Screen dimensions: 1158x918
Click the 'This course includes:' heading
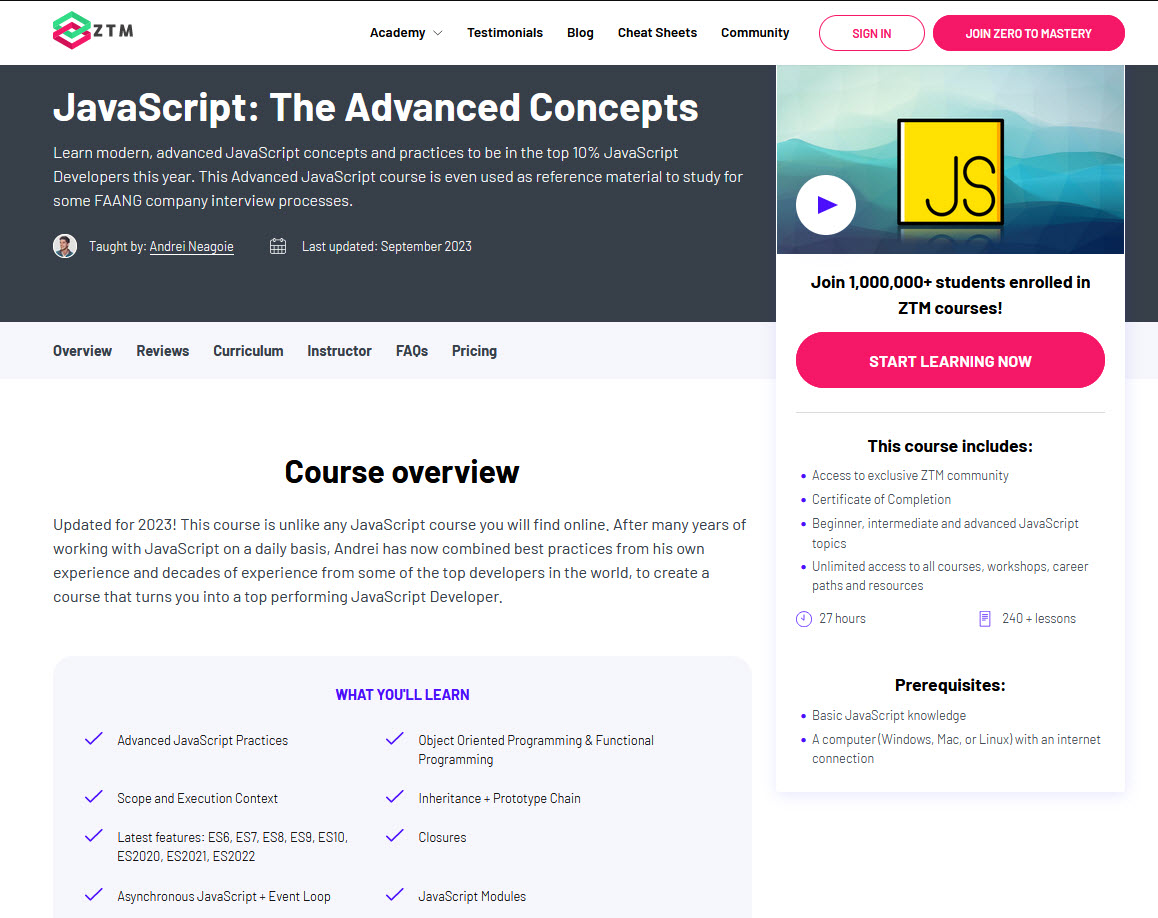[950, 446]
